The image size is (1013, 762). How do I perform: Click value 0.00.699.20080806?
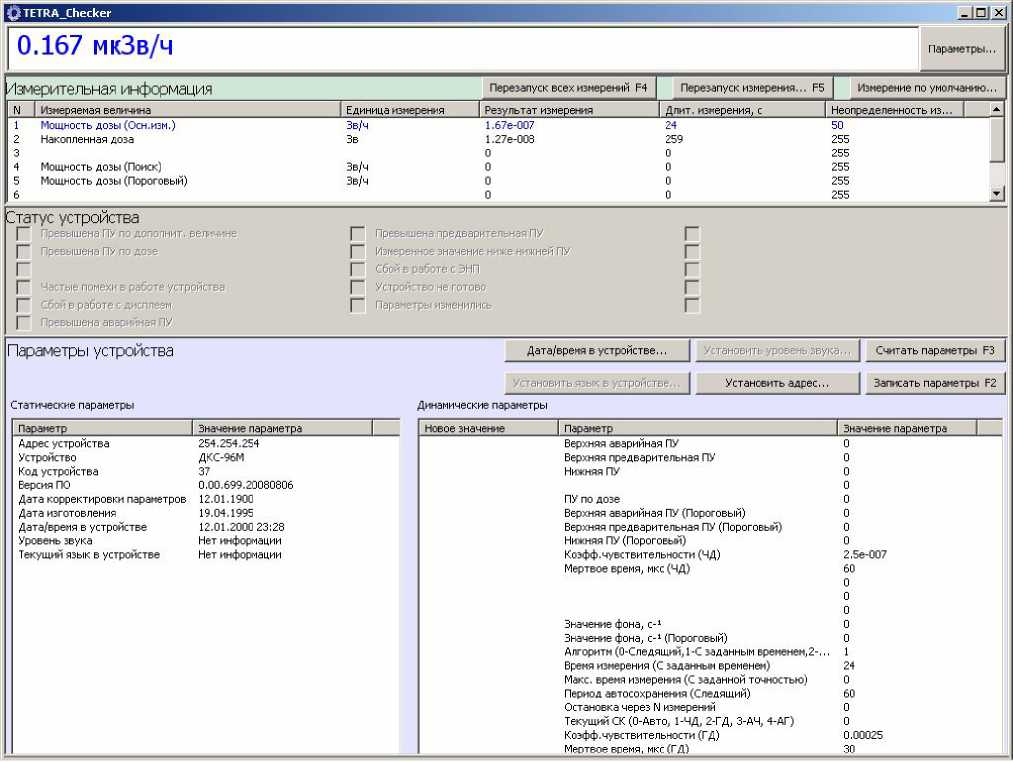point(245,485)
